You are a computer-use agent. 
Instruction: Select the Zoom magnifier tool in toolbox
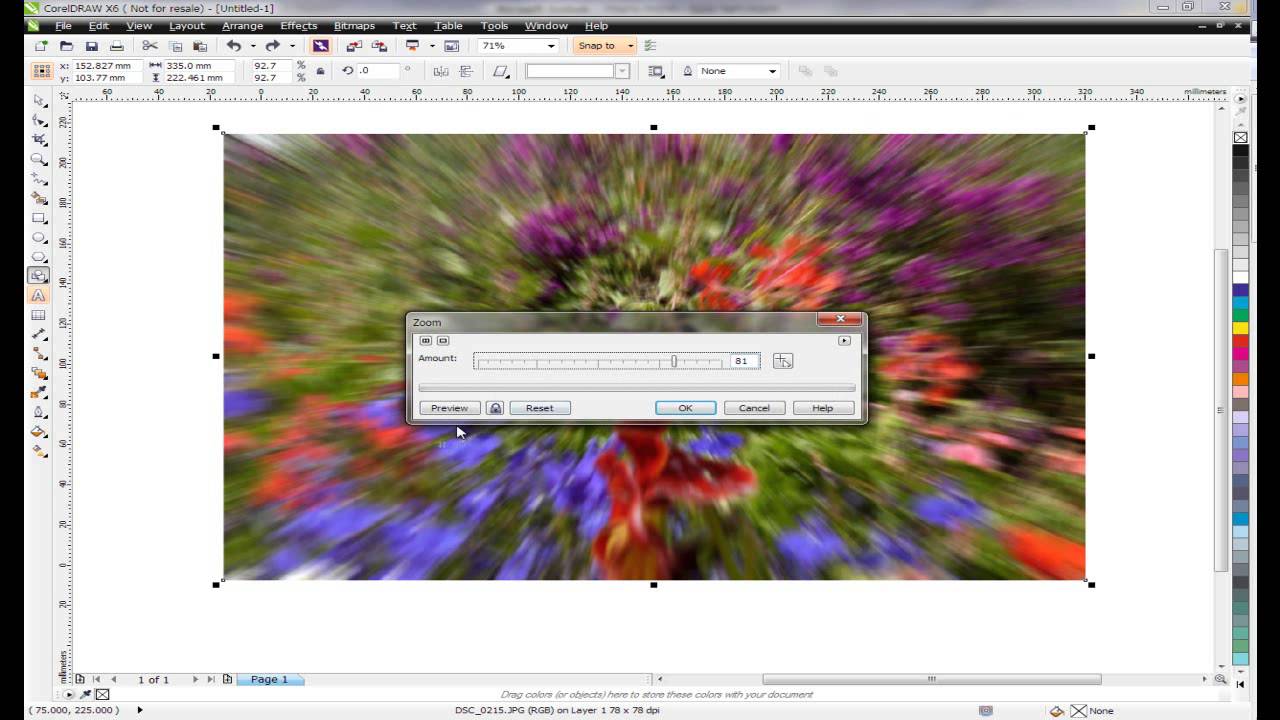point(38,159)
